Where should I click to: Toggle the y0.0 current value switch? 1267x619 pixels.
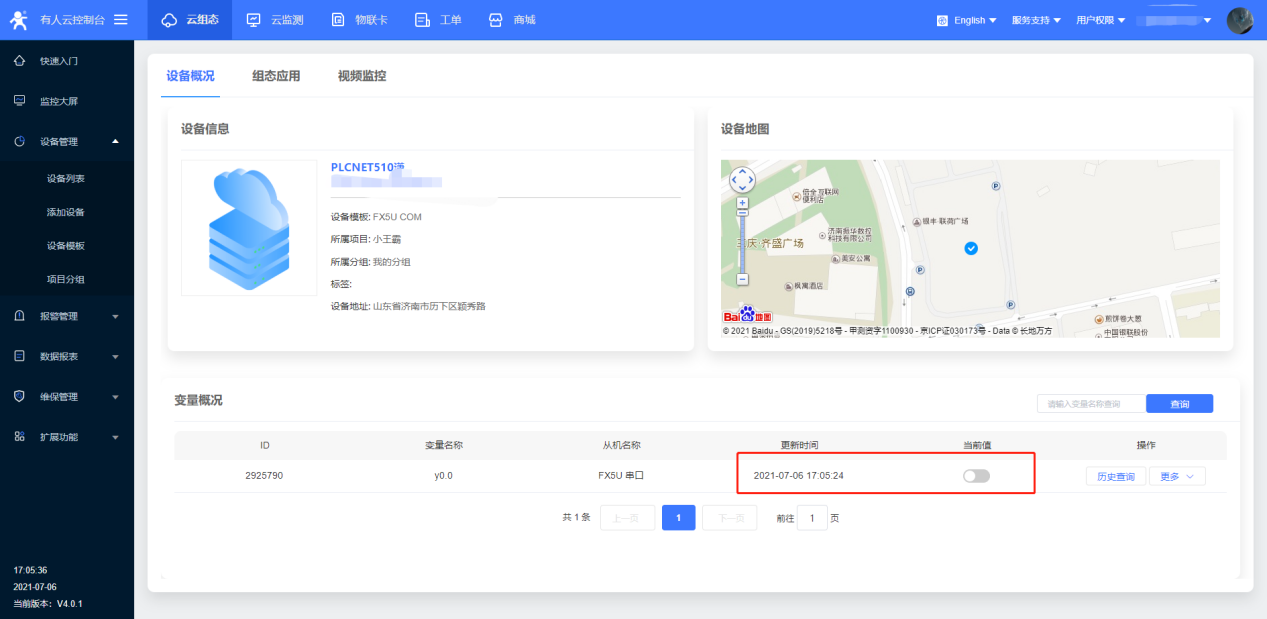[x=976, y=476]
